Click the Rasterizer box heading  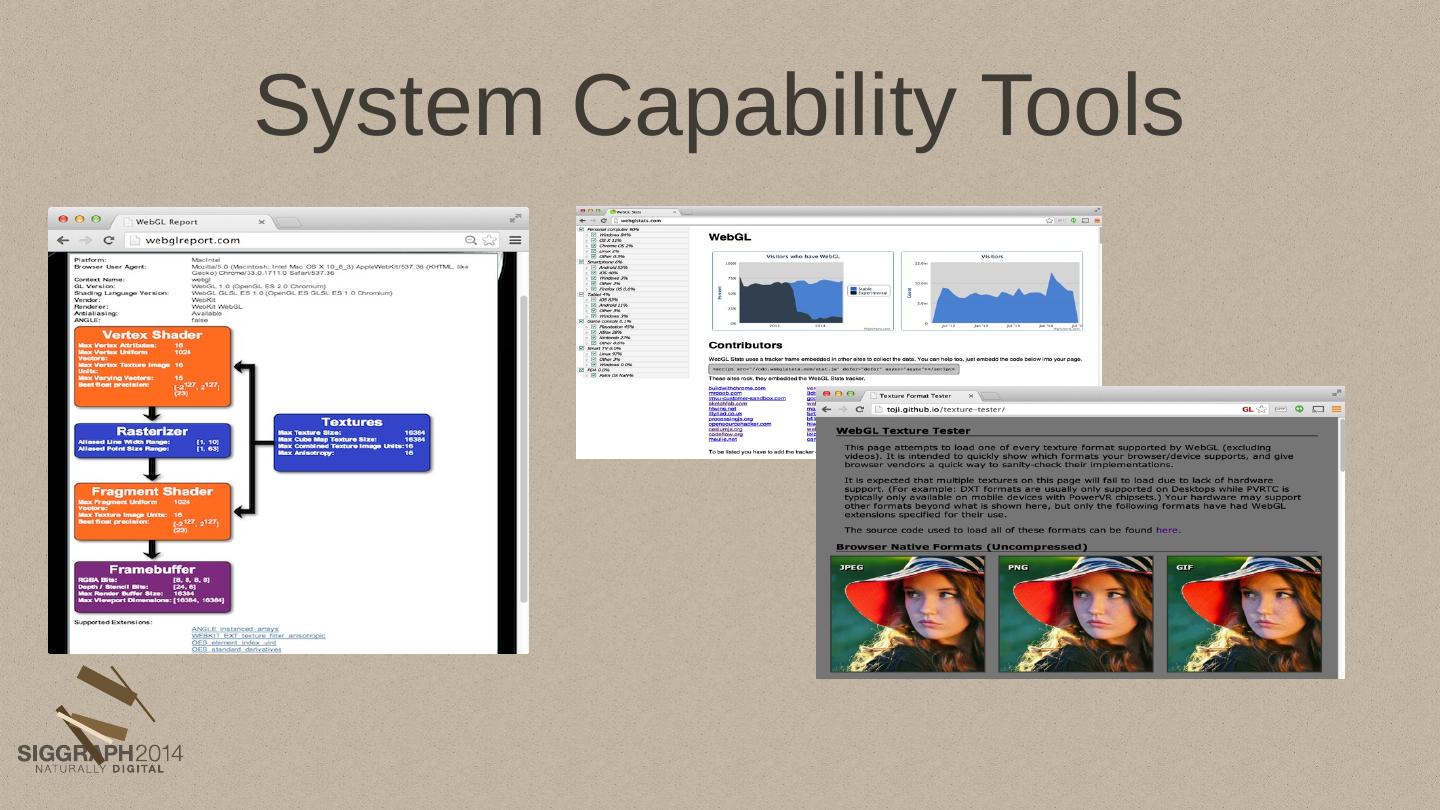click(x=152, y=431)
